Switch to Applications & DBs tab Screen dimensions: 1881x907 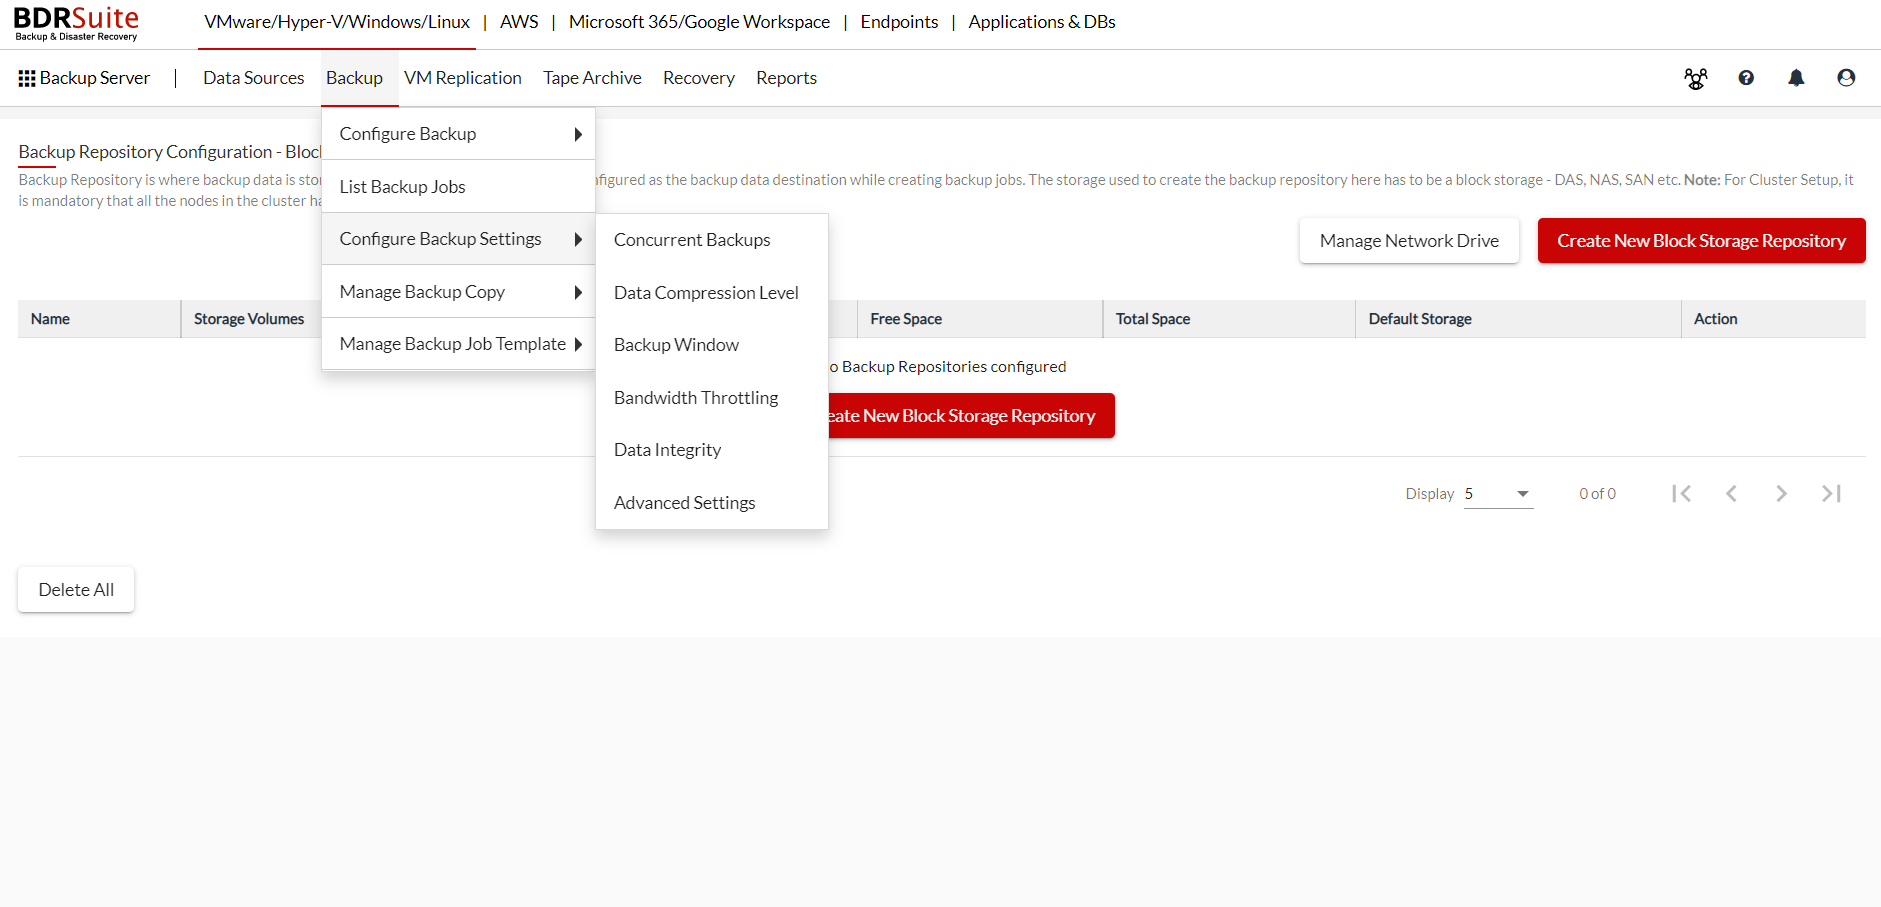point(1042,22)
